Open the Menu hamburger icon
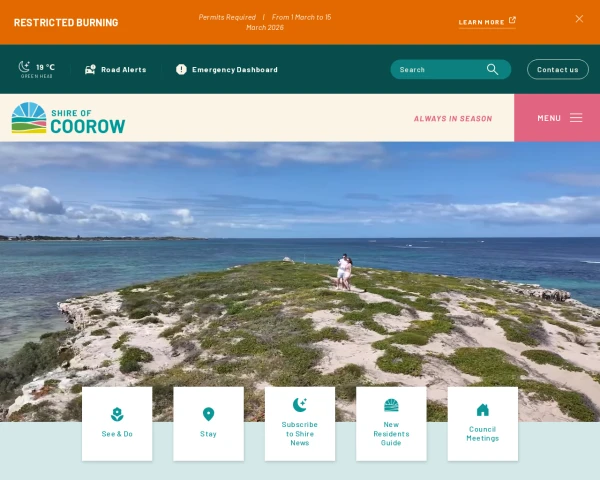 click(x=576, y=118)
